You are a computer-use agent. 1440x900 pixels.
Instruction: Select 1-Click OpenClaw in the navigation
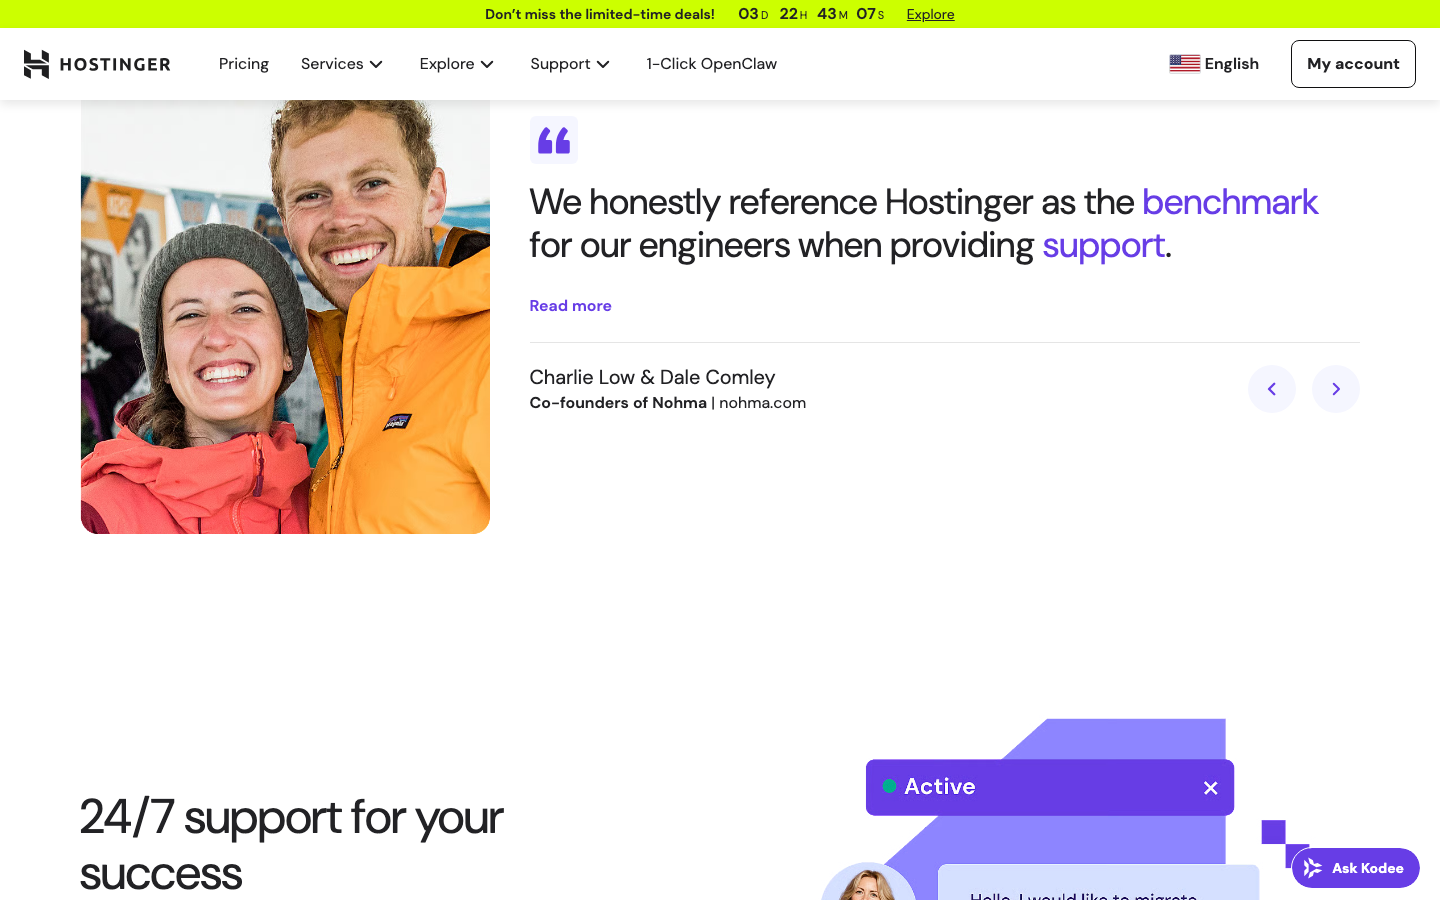point(711,63)
